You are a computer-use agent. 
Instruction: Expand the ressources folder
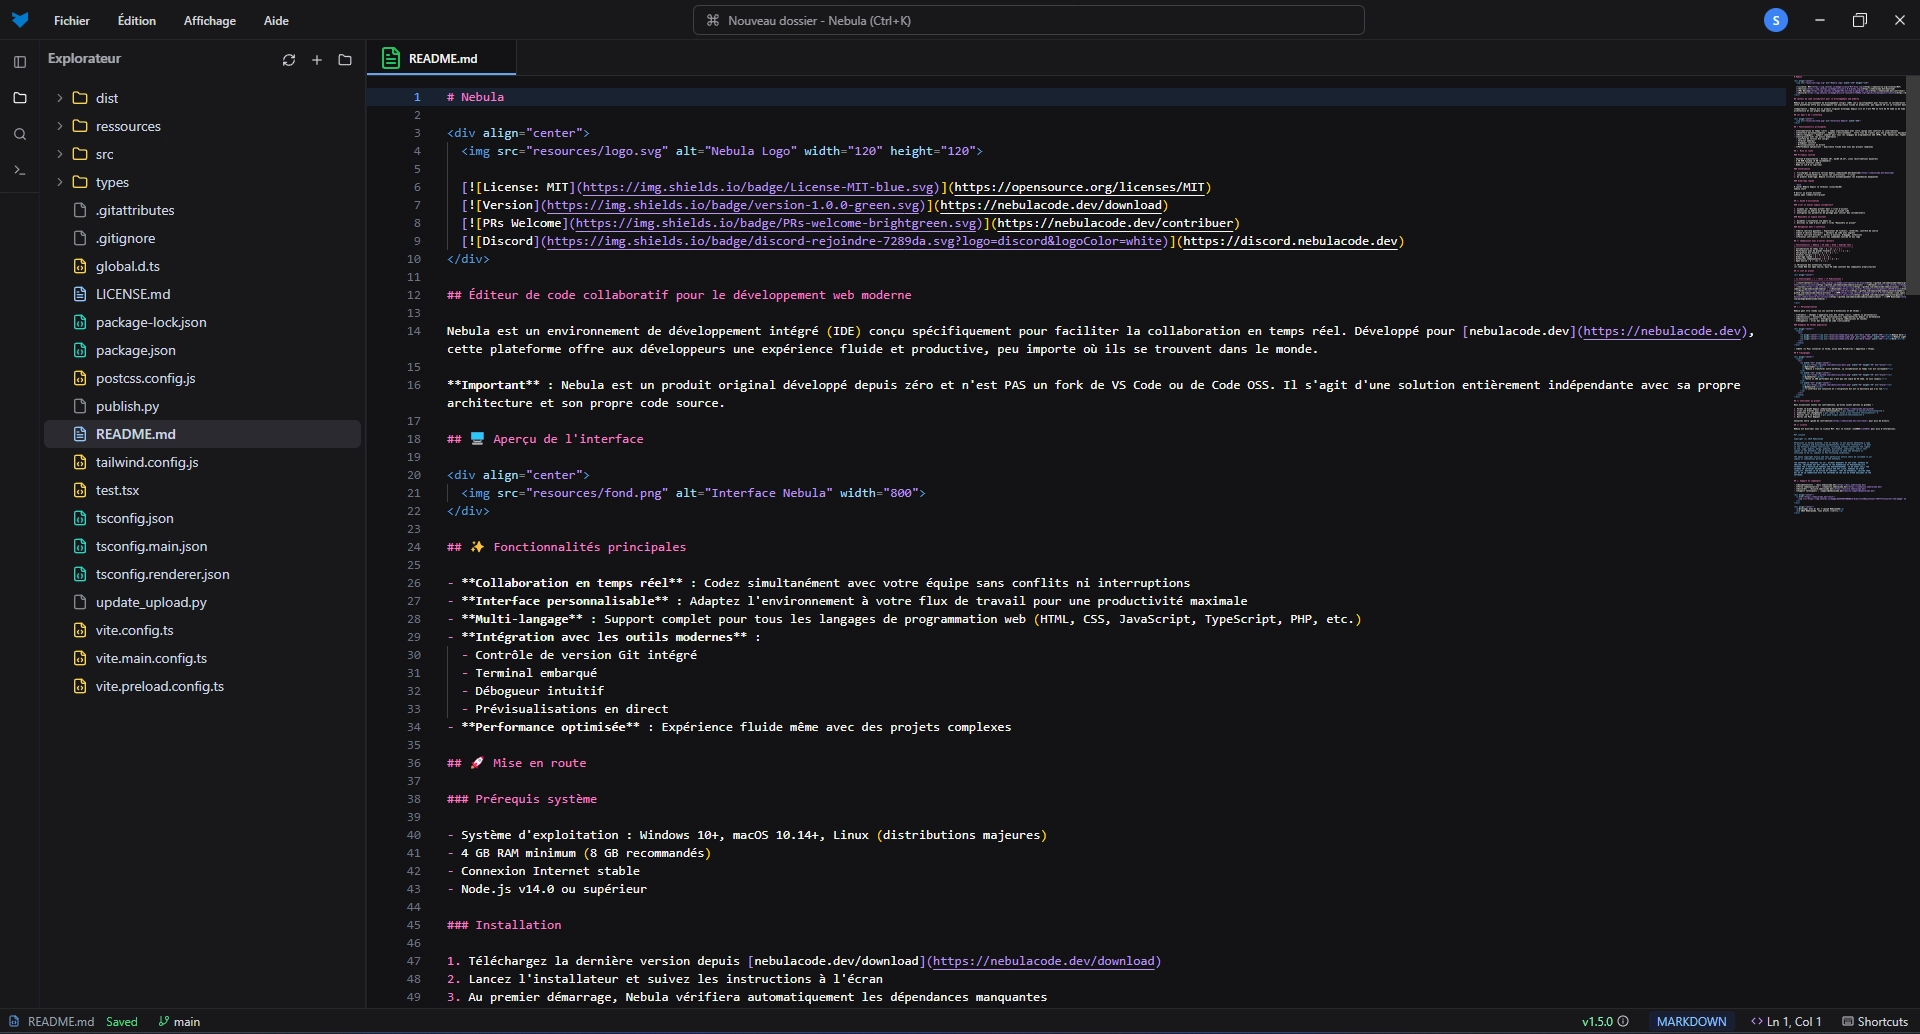[x=128, y=126]
